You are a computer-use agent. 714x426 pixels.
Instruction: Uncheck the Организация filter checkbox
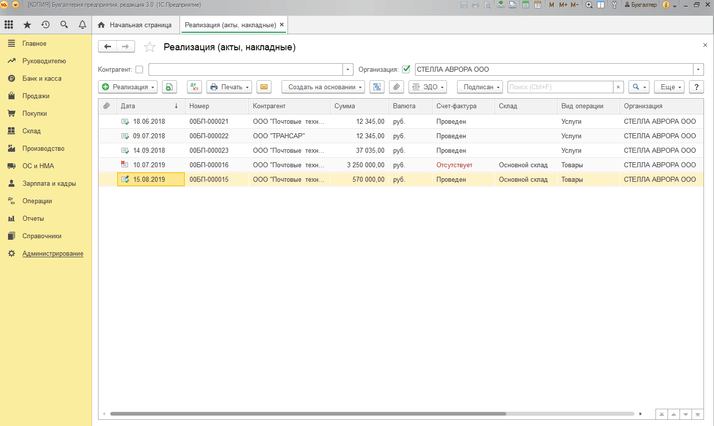(406, 70)
